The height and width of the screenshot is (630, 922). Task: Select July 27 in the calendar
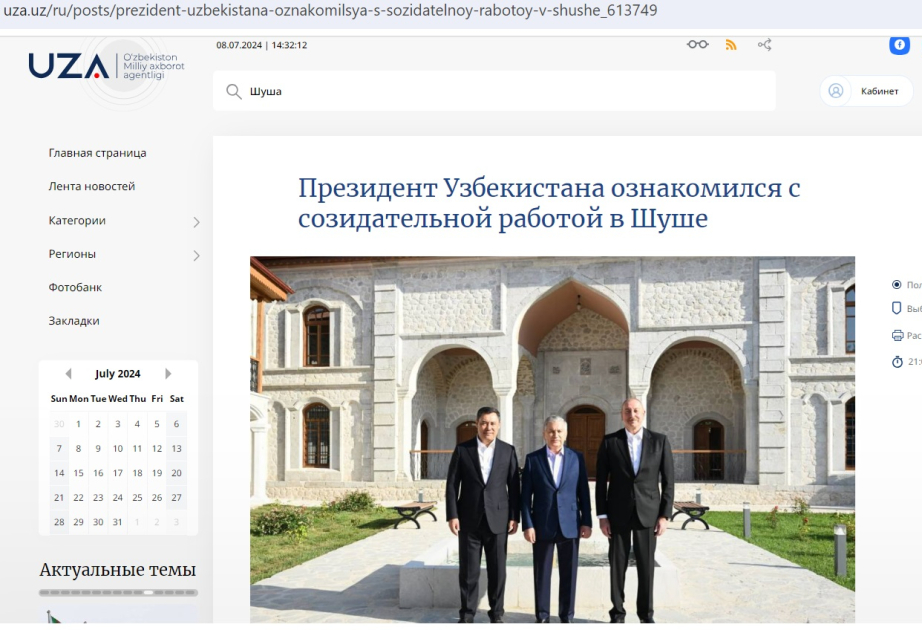tap(176, 498)
